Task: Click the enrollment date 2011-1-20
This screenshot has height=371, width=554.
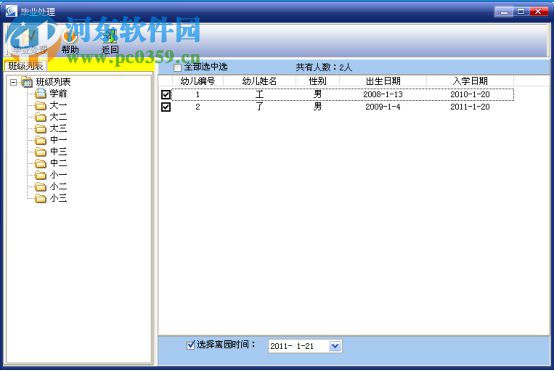Action: pyautogui.click(x=470, y=107)
